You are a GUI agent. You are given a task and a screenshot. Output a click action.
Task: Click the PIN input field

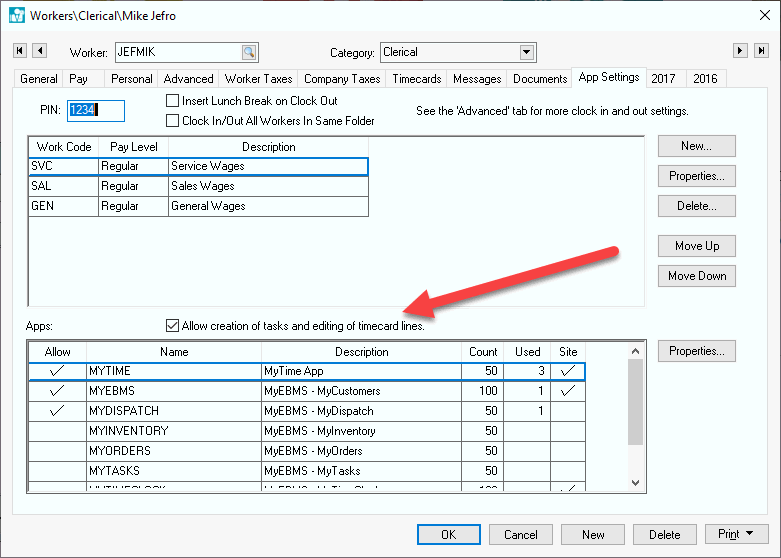(x=96, y=110)
